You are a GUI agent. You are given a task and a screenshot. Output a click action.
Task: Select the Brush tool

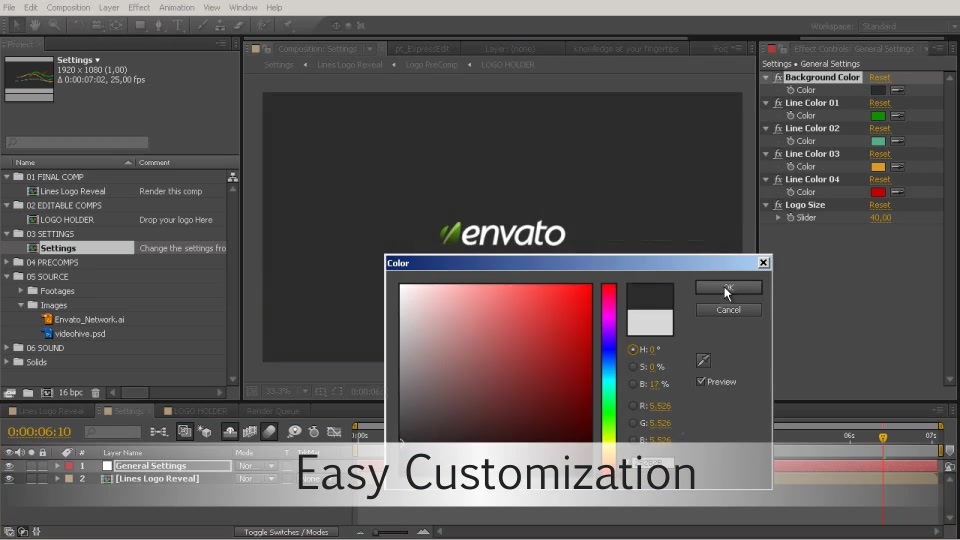(202, 25)
